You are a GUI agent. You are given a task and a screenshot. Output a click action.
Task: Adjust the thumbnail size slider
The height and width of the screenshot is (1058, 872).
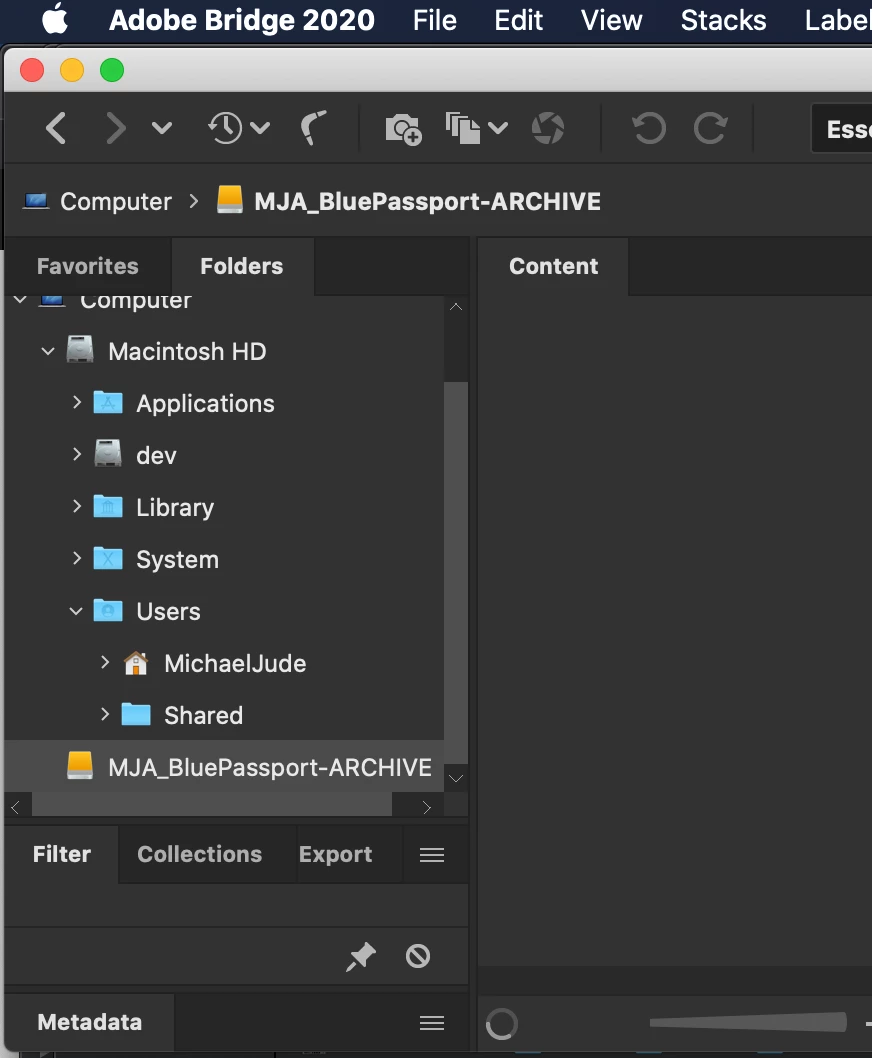pos(748,1022)
